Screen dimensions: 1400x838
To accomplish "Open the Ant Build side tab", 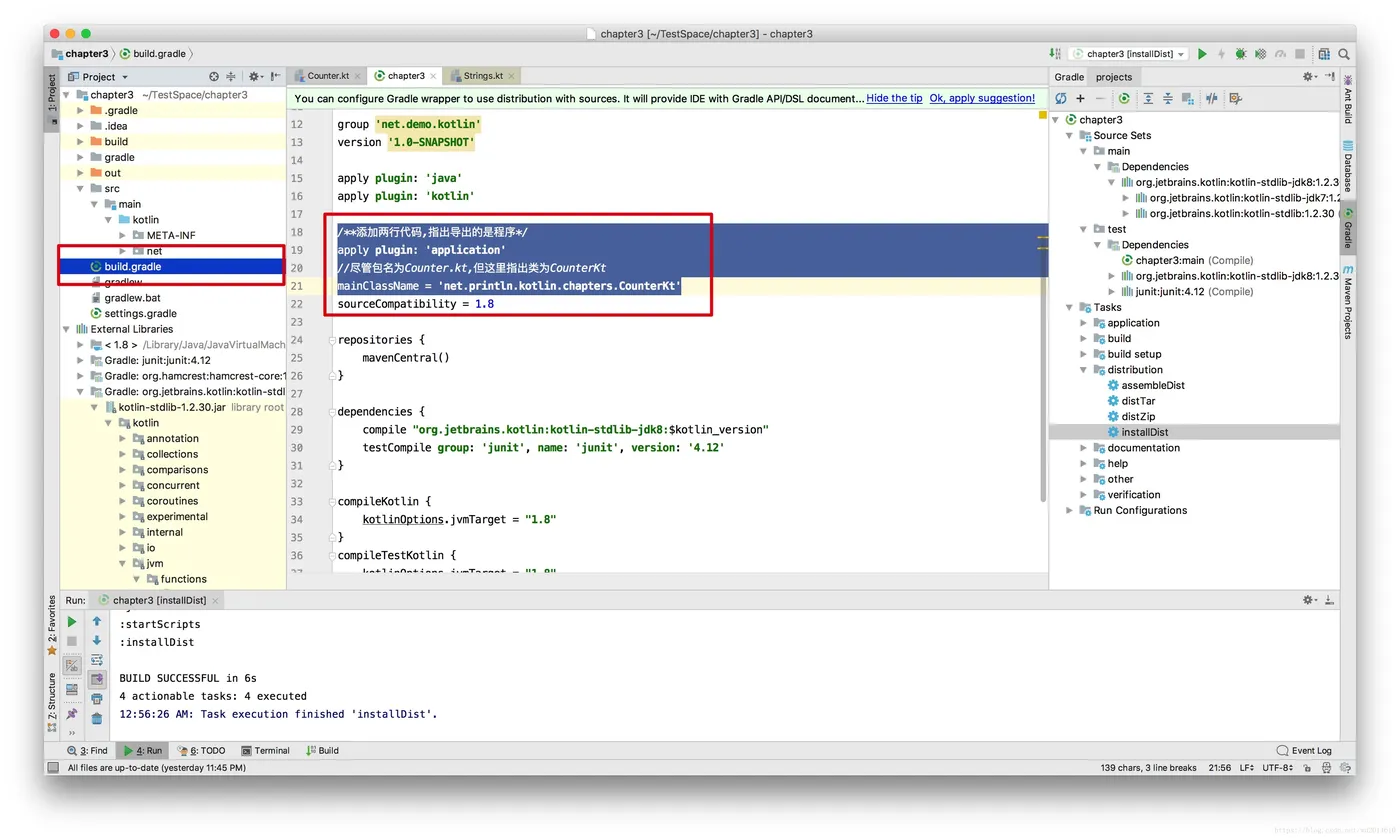I will (1348, 100).
